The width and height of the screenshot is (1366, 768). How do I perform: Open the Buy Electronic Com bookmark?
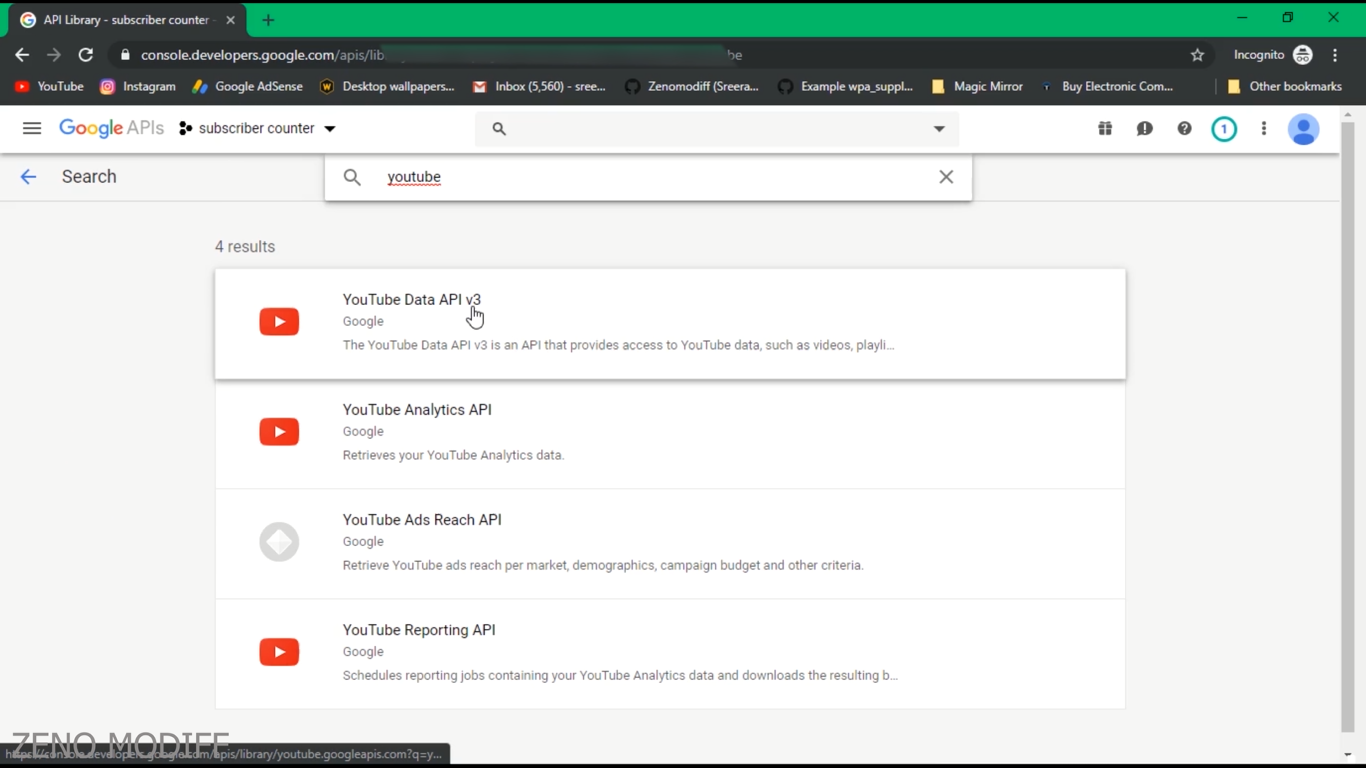pos(1107,87)
